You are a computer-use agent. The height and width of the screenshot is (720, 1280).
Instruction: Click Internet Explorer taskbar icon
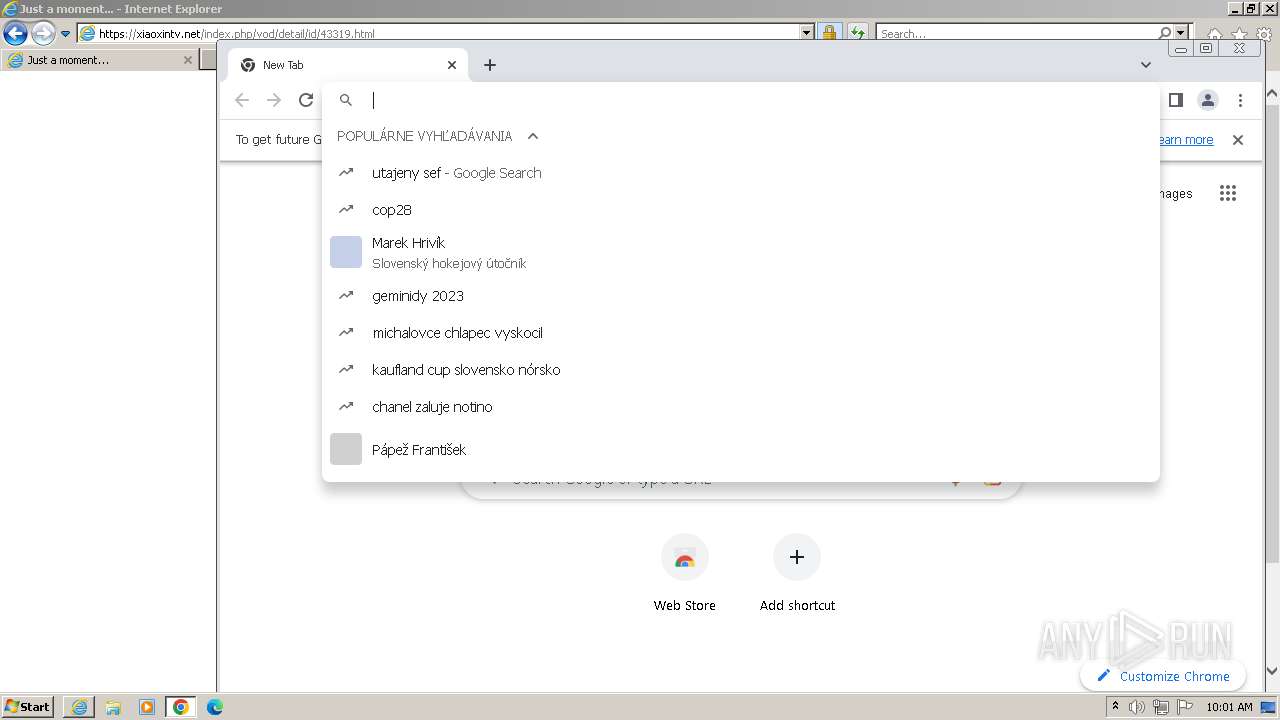(79, 707)
